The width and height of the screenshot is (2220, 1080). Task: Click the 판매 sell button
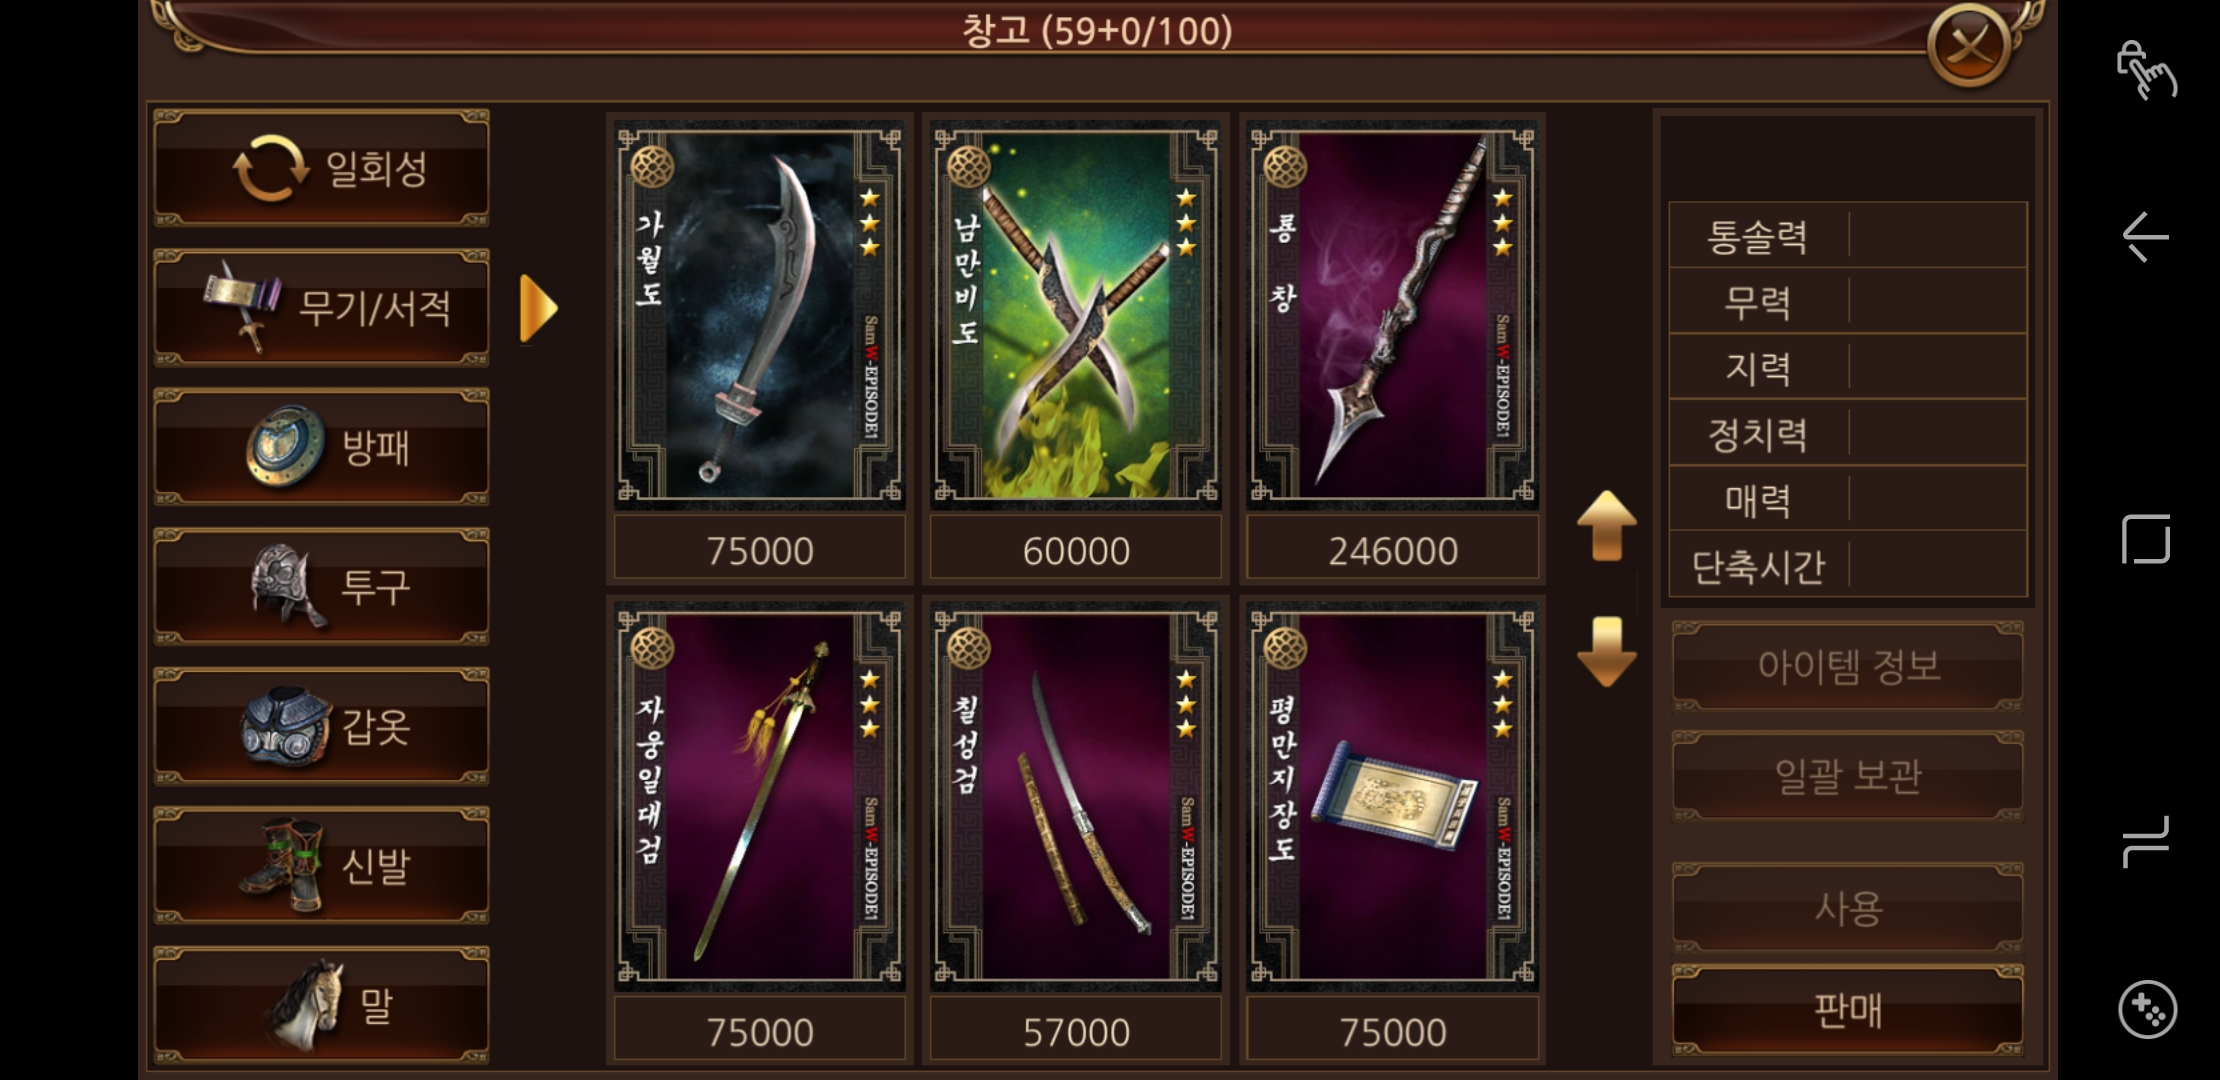1847,1010
